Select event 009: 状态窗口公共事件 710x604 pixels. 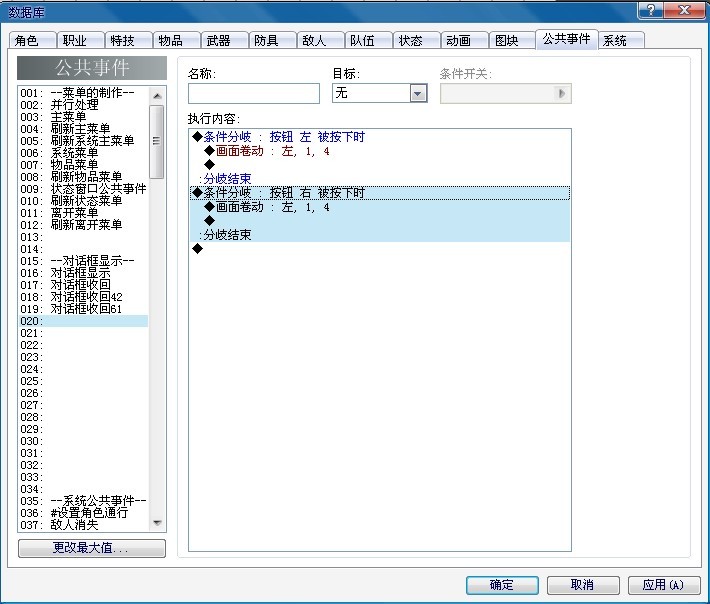[x=83, y=189]
